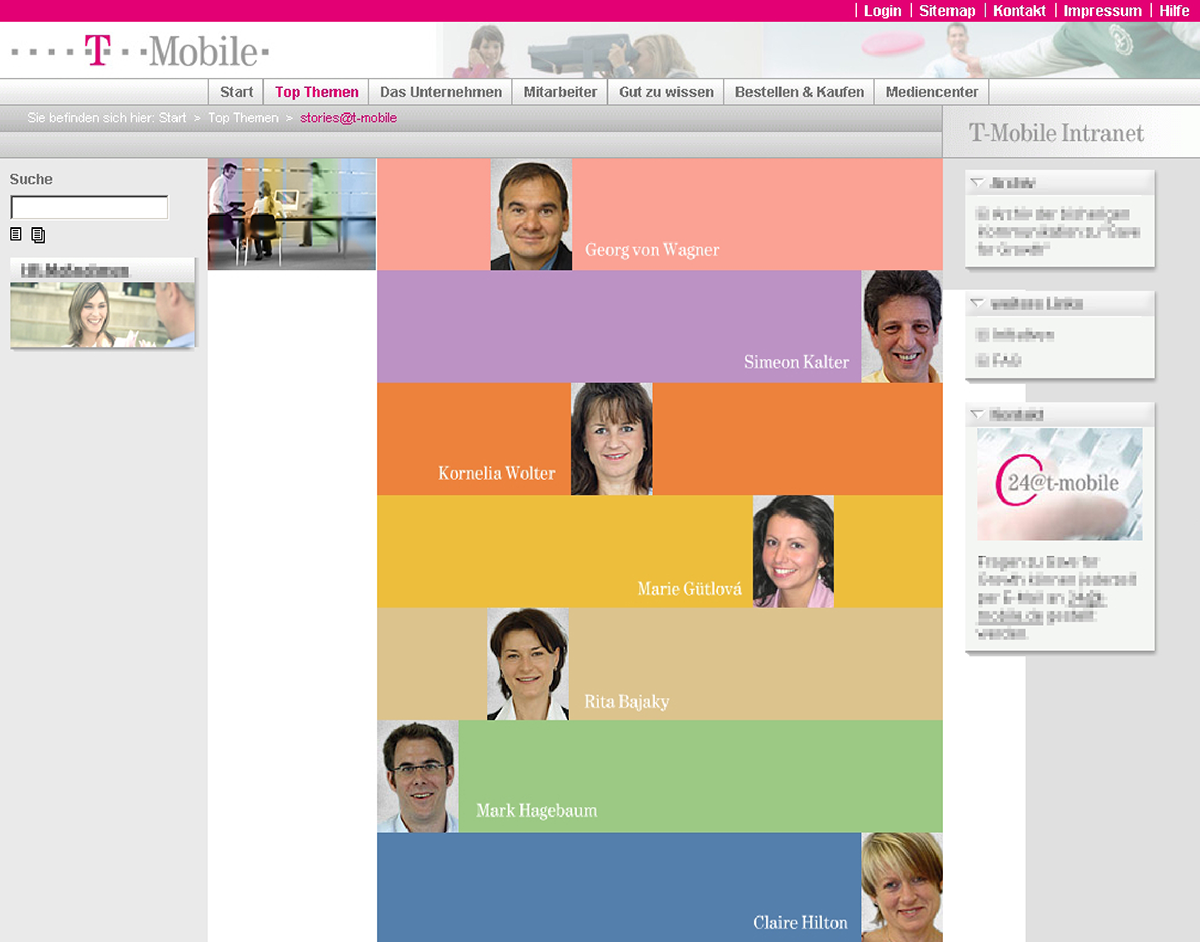Open Bestellen & Kaufen section
1200x942 pixels.
click(x=799, y=92)
